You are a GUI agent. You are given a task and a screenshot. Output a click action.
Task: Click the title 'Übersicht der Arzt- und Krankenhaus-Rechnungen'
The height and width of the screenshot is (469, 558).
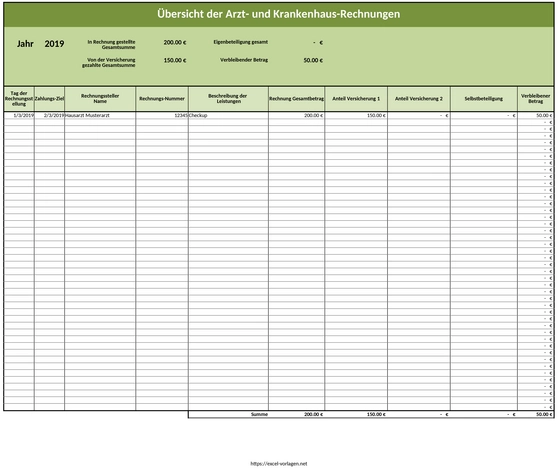click(x=279, y=14)
